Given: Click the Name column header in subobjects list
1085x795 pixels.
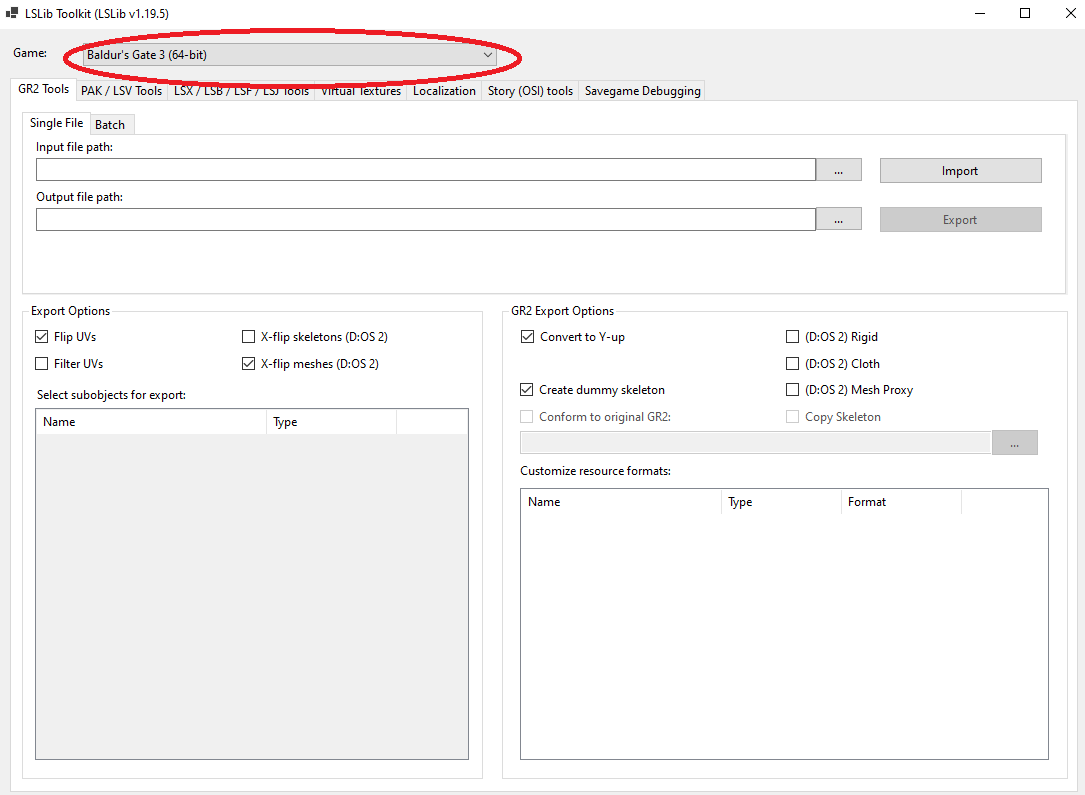Looking at the screenshot, I should click(151, 422).
